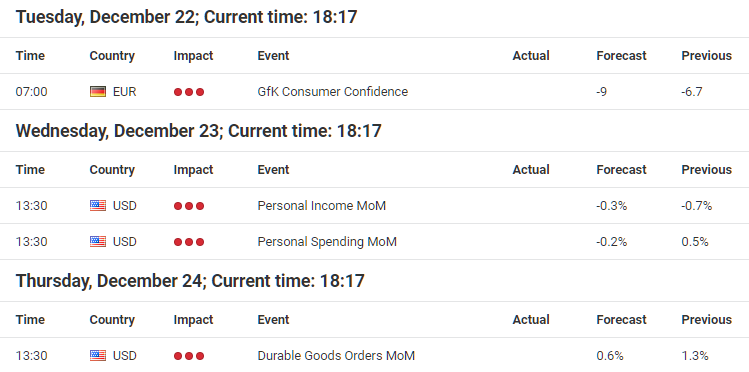
Task: Click impact dots for Personal Spending MoM
Action: coord(189,242)
